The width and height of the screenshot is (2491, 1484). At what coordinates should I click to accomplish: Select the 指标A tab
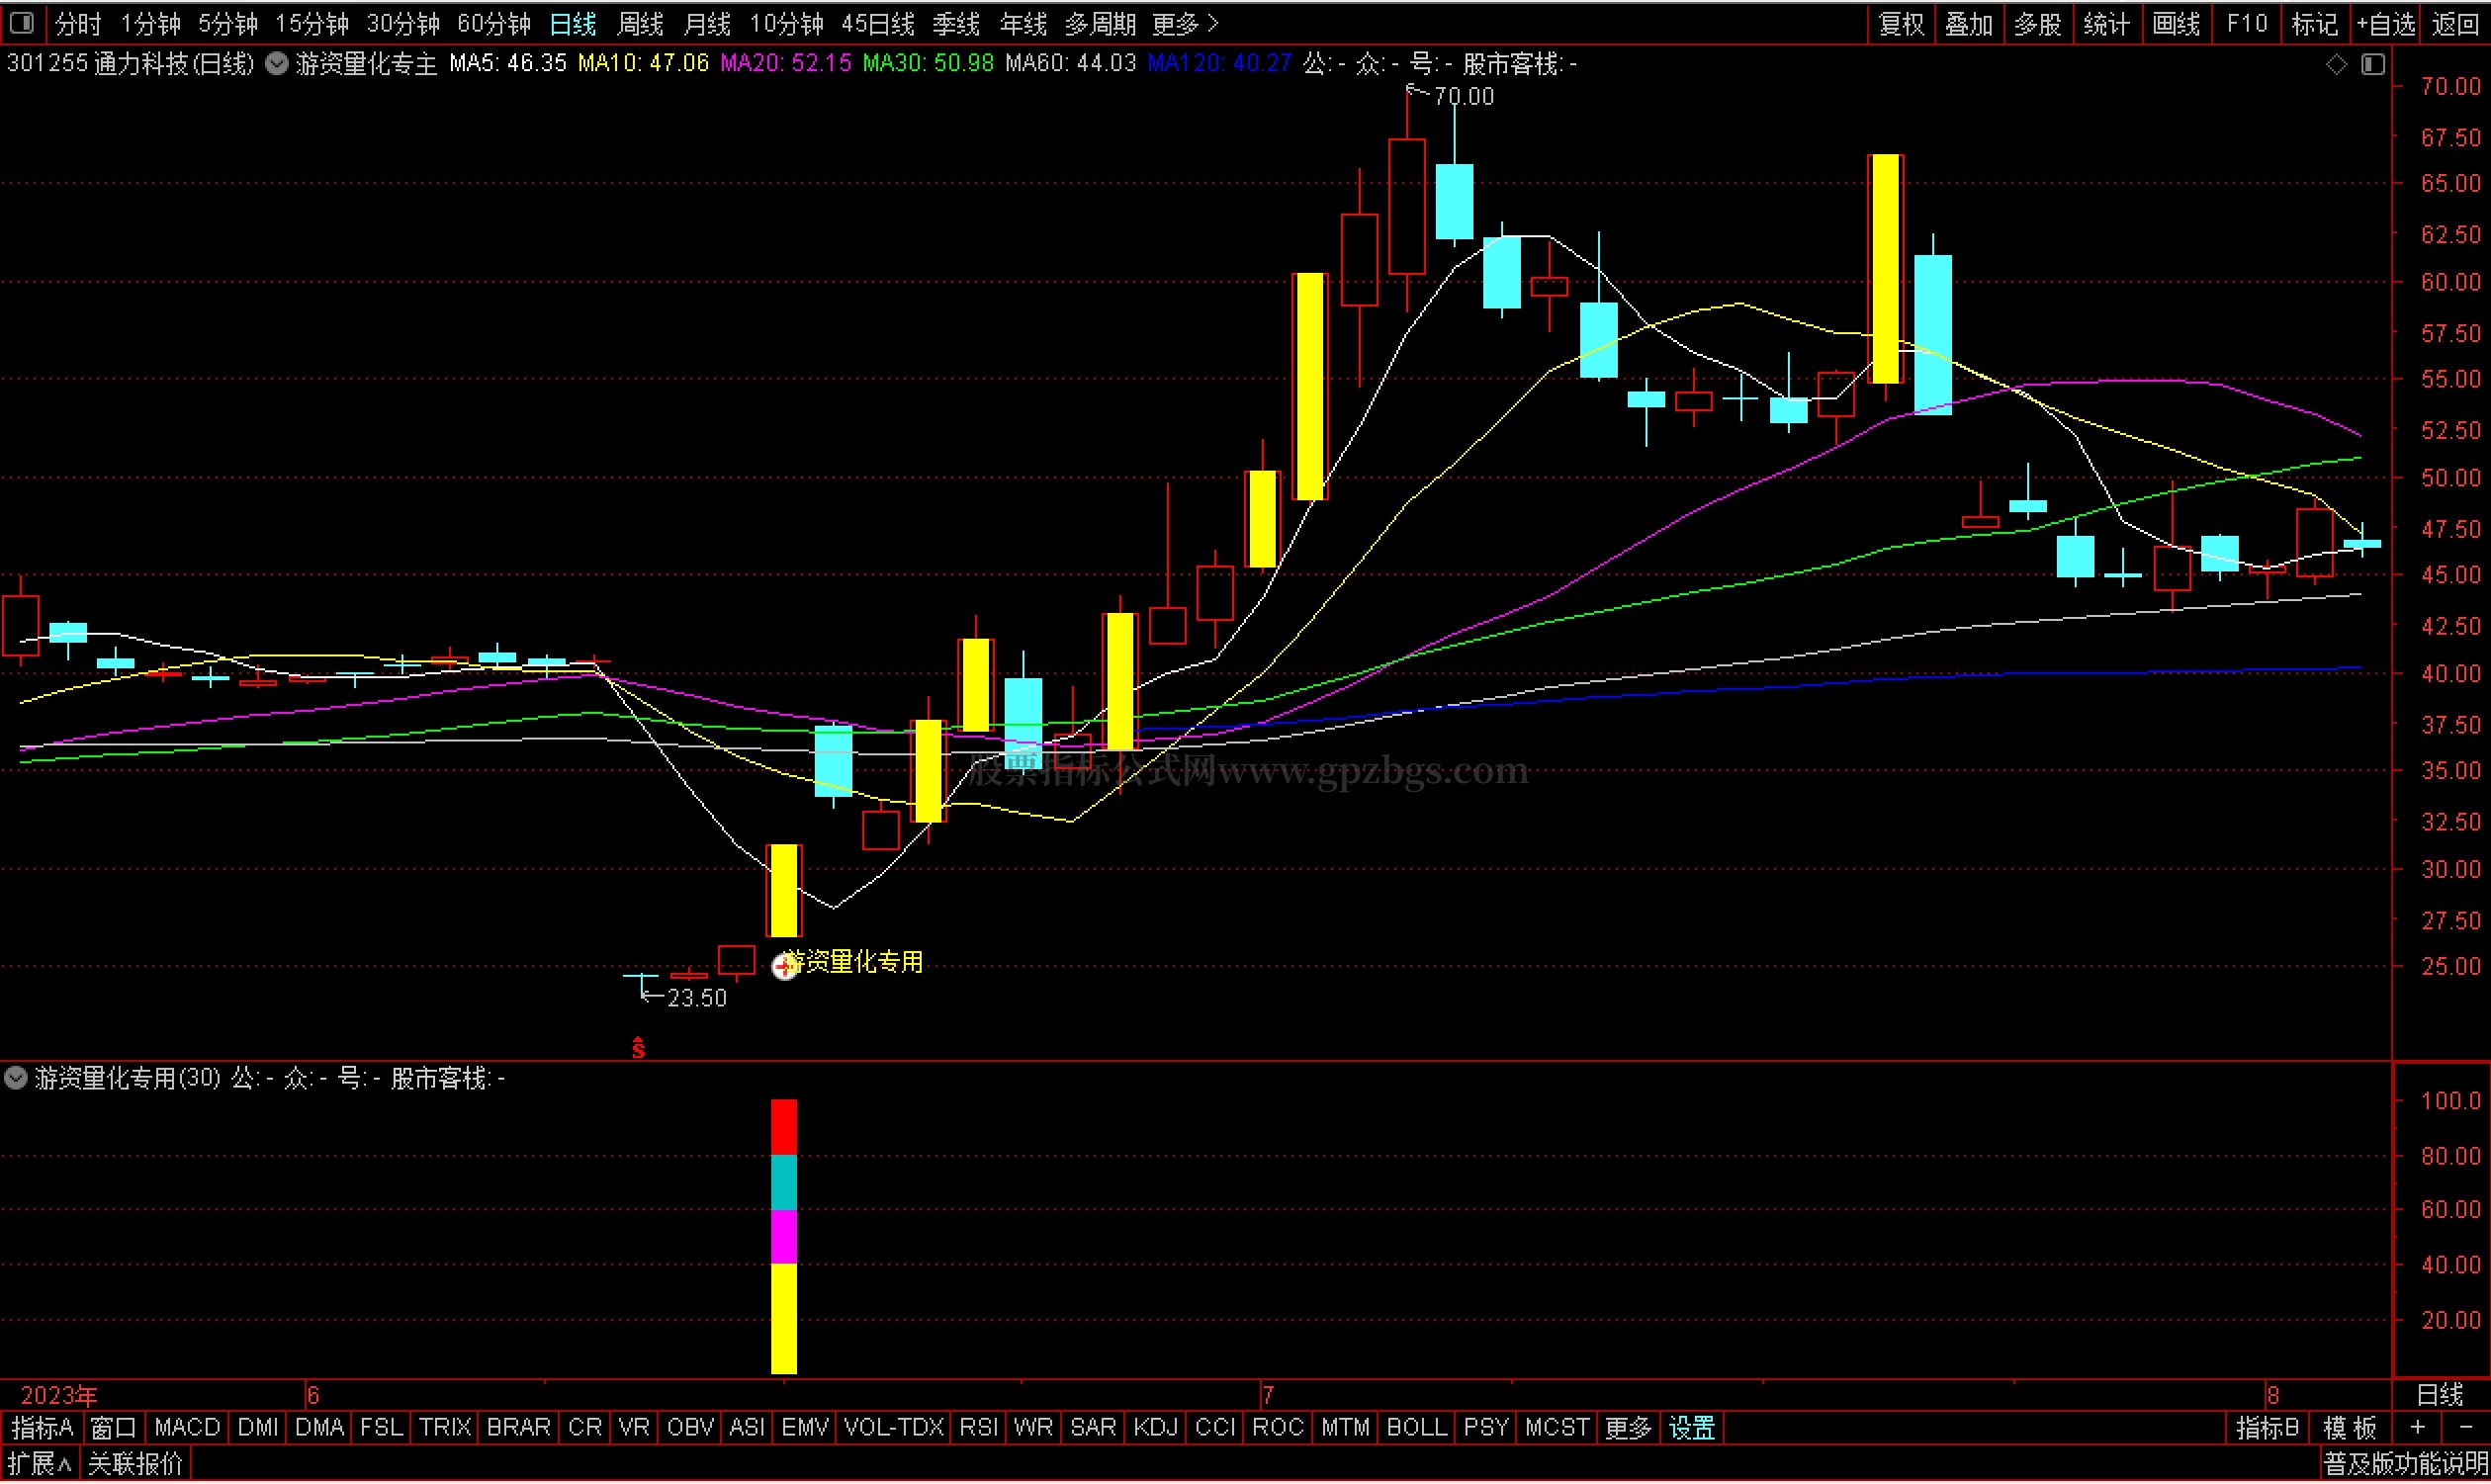tap(42, 1429)
